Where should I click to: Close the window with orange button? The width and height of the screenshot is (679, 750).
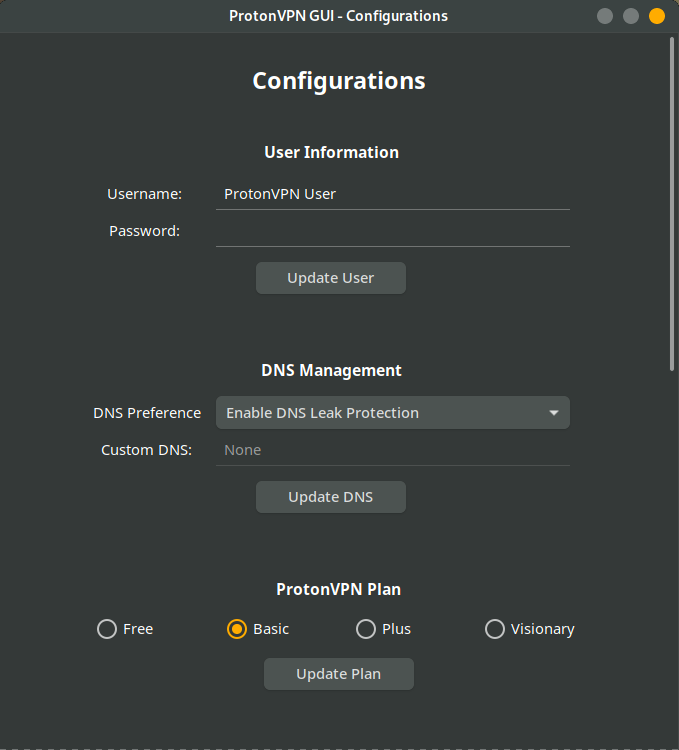click(x=657, y=16)
